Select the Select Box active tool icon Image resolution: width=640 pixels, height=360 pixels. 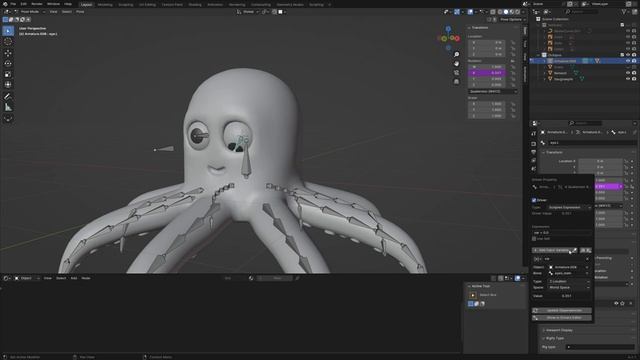tap(473, 295)
